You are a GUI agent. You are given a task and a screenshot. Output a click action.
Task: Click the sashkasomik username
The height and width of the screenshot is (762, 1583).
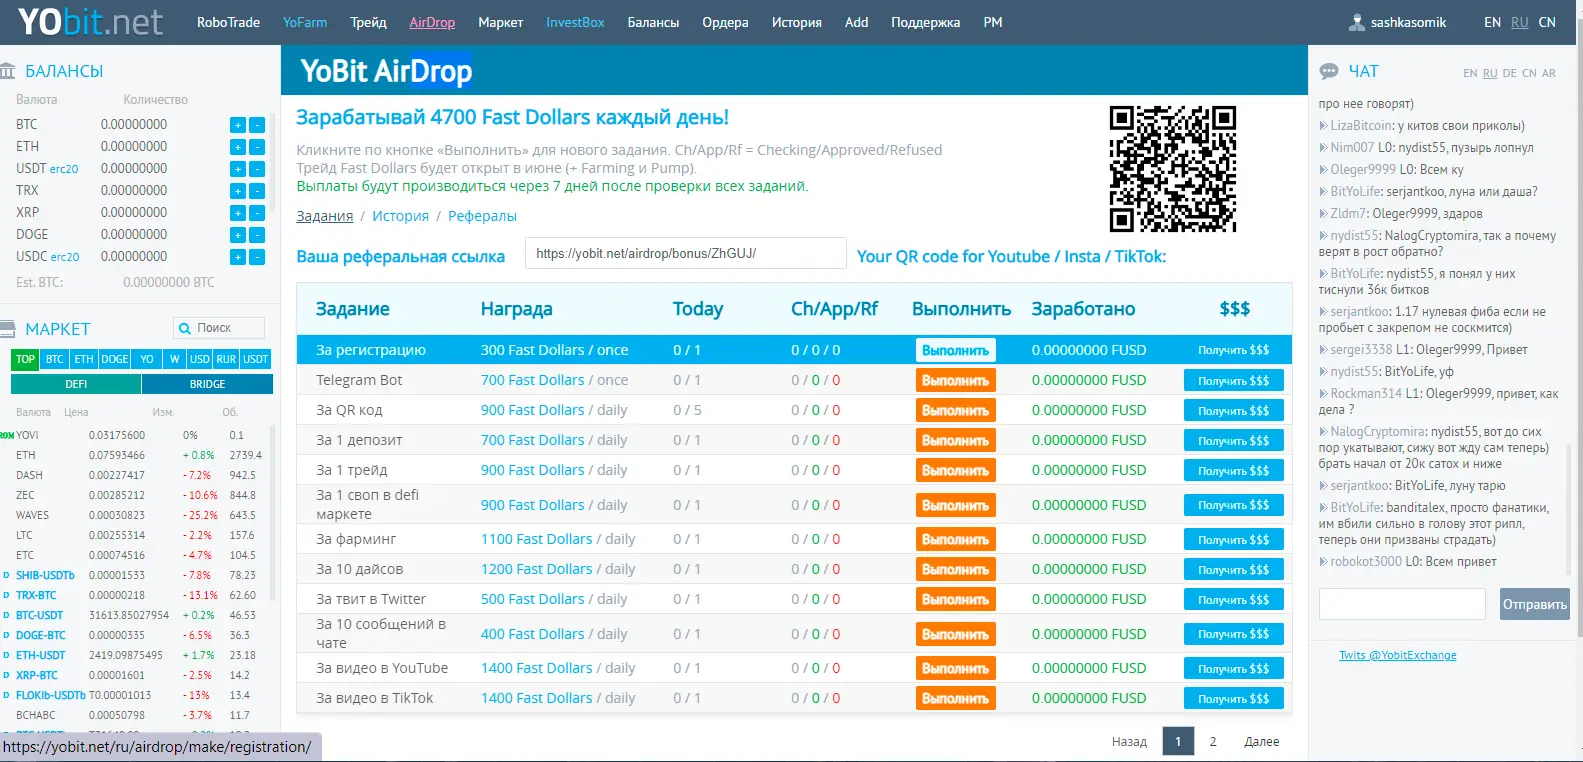[x=1408, y=22]
